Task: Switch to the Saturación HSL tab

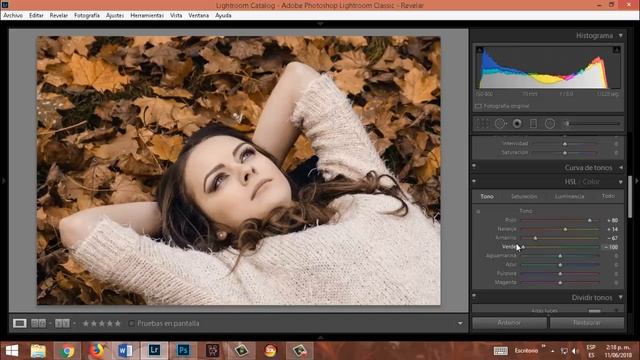Action: coord(524,197)
